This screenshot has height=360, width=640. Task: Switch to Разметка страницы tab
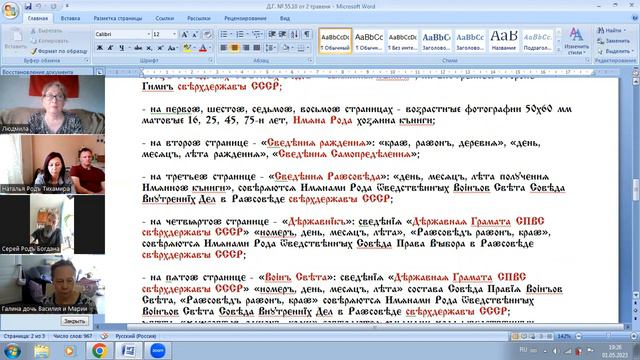click(x=118, y=18)
